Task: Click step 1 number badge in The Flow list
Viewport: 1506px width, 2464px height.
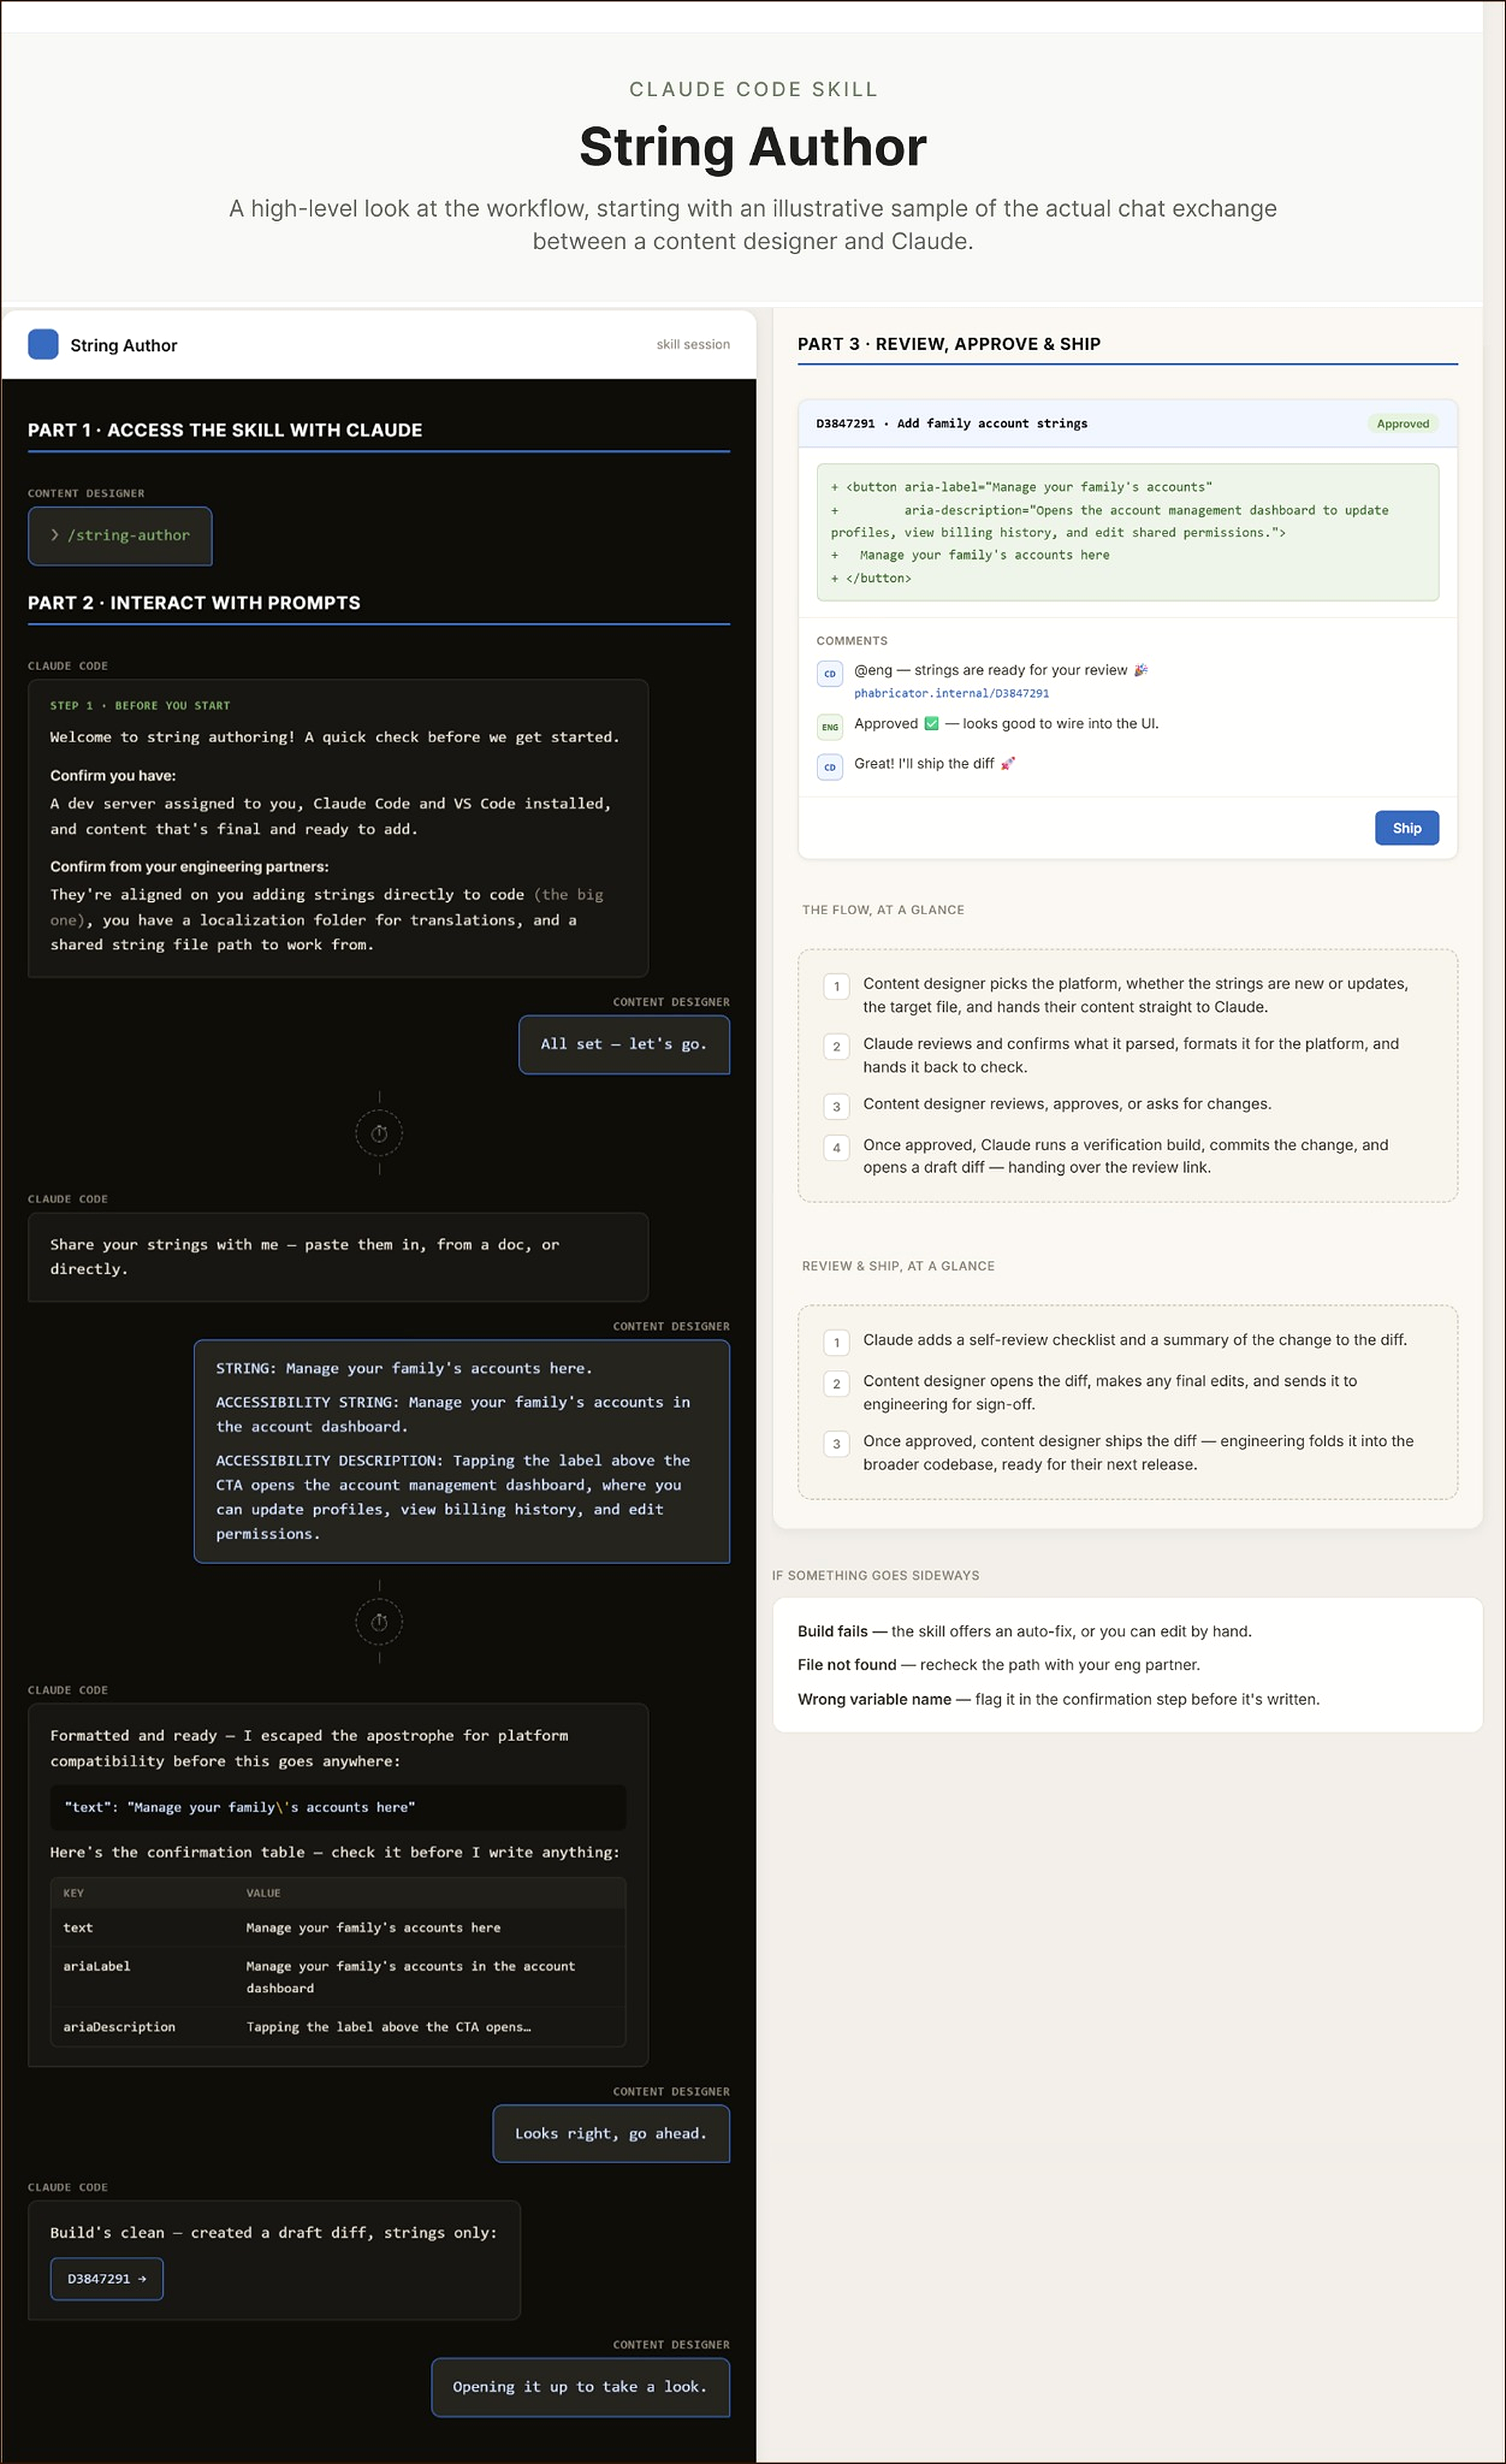Action: click(836, 986)
